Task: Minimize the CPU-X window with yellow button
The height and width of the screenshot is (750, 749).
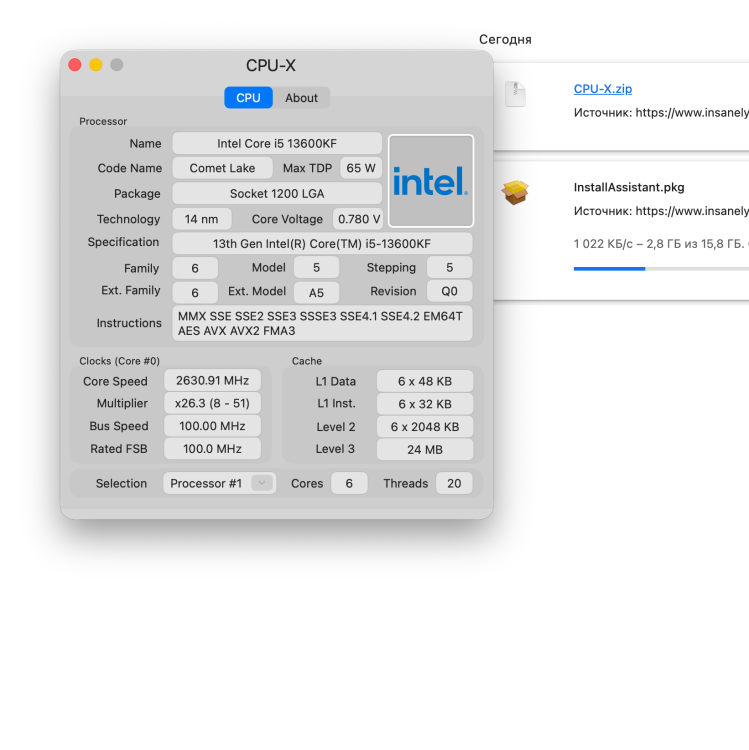Action: (x=96, y=65)
